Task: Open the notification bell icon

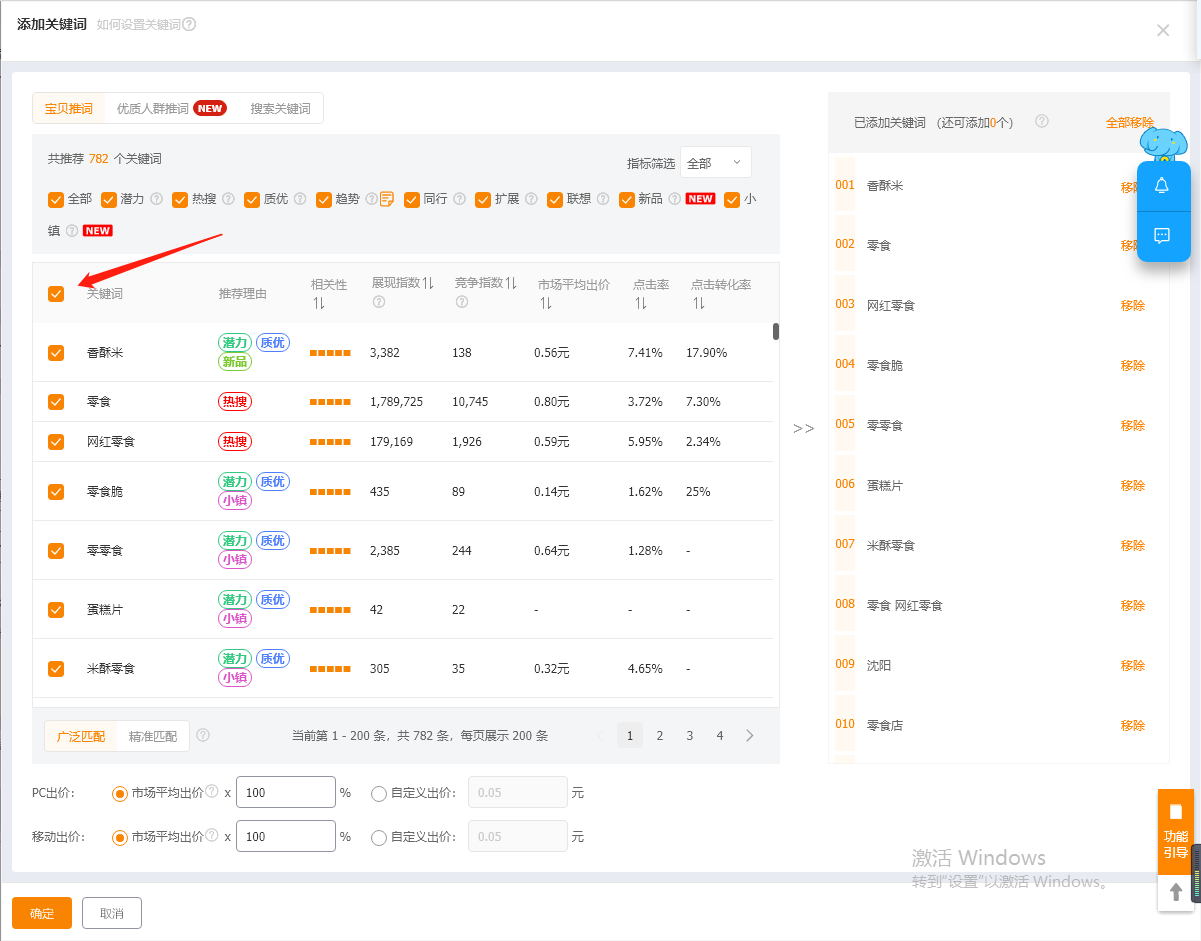Action: (x=1162, y=186)
